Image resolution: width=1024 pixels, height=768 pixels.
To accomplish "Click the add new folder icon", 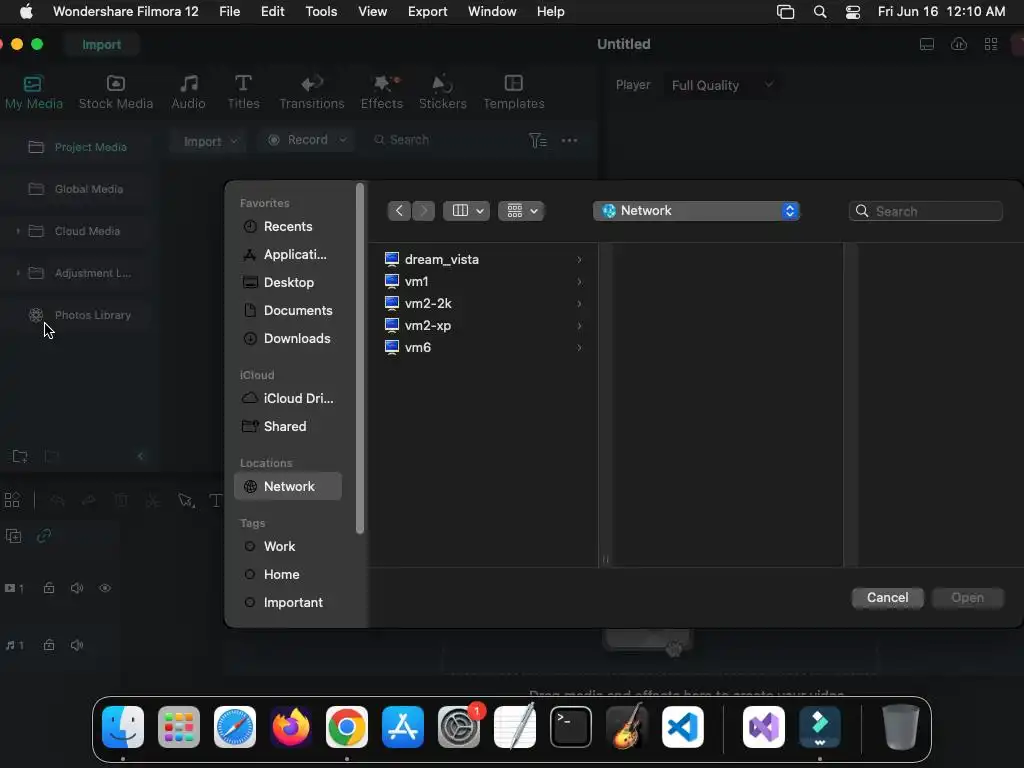I will tap(20, 456).
